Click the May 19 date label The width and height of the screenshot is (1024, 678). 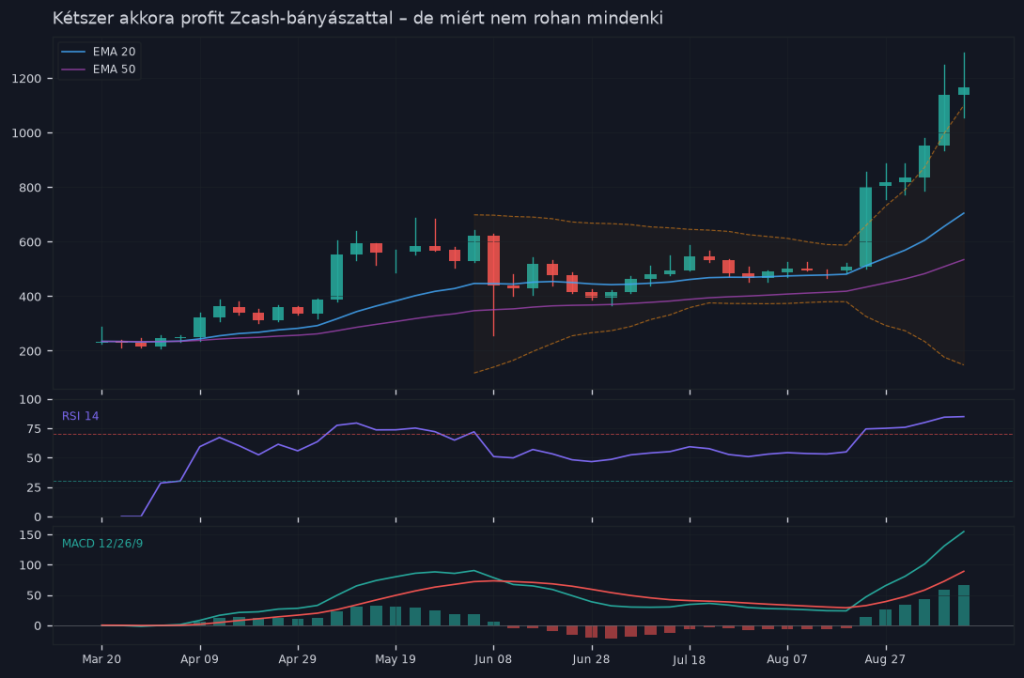tap(396, 659)
